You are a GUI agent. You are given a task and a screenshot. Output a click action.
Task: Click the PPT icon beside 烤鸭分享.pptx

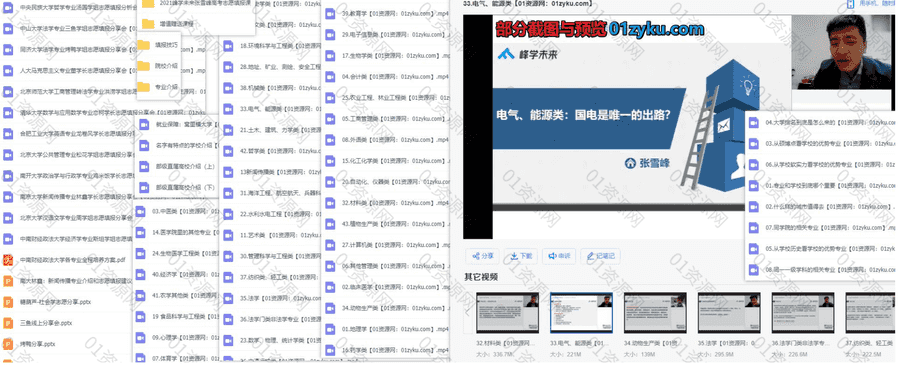coord(8,344)
